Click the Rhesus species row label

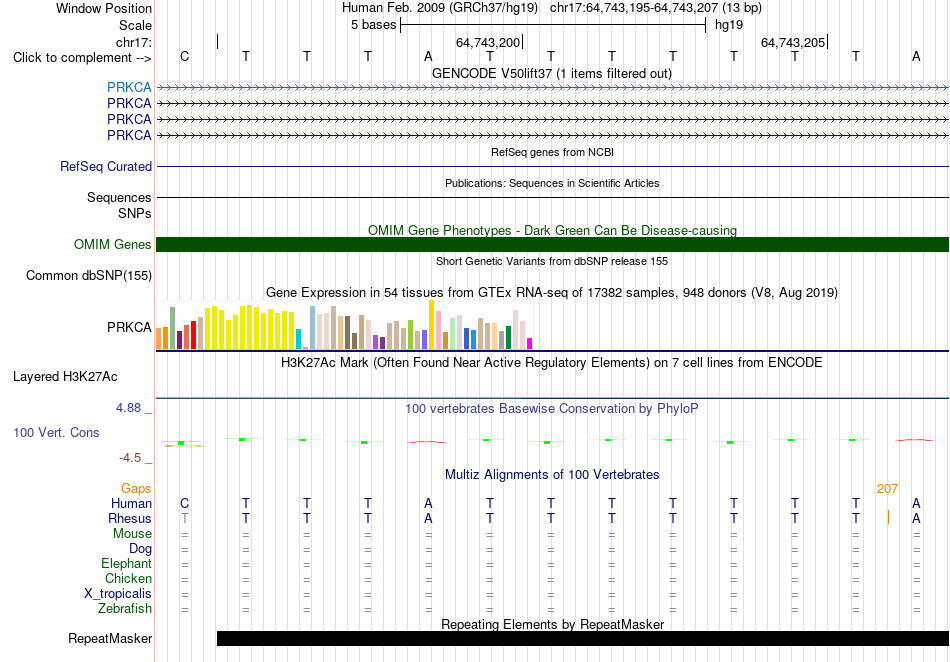[130, 518]
